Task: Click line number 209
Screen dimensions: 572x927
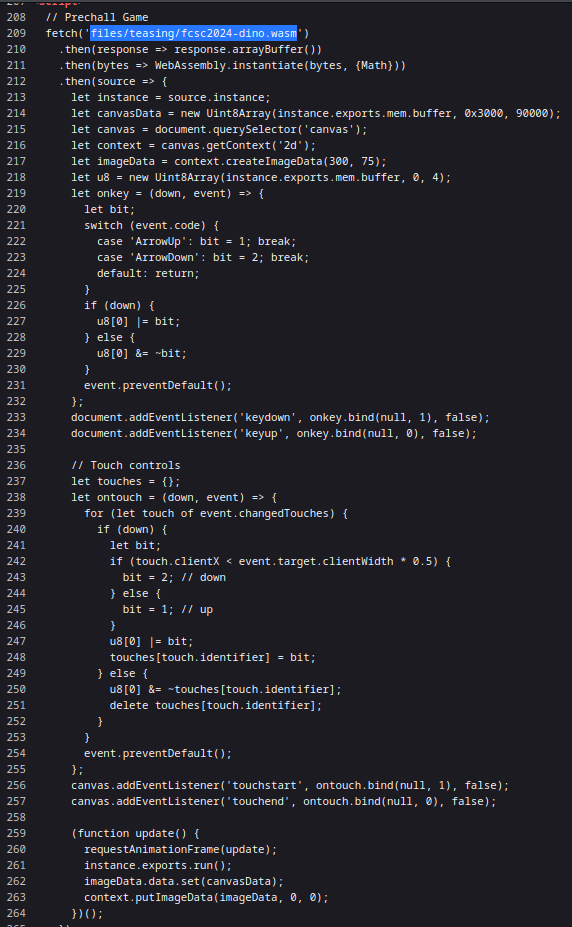Action: pyautogui.click(x=17, y=33)
